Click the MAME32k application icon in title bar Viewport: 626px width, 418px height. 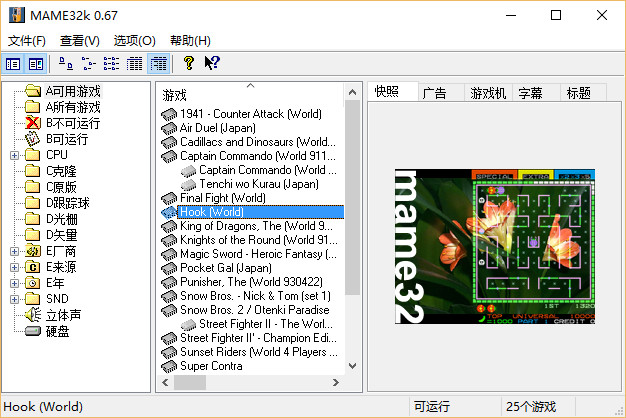click(17, 15)
